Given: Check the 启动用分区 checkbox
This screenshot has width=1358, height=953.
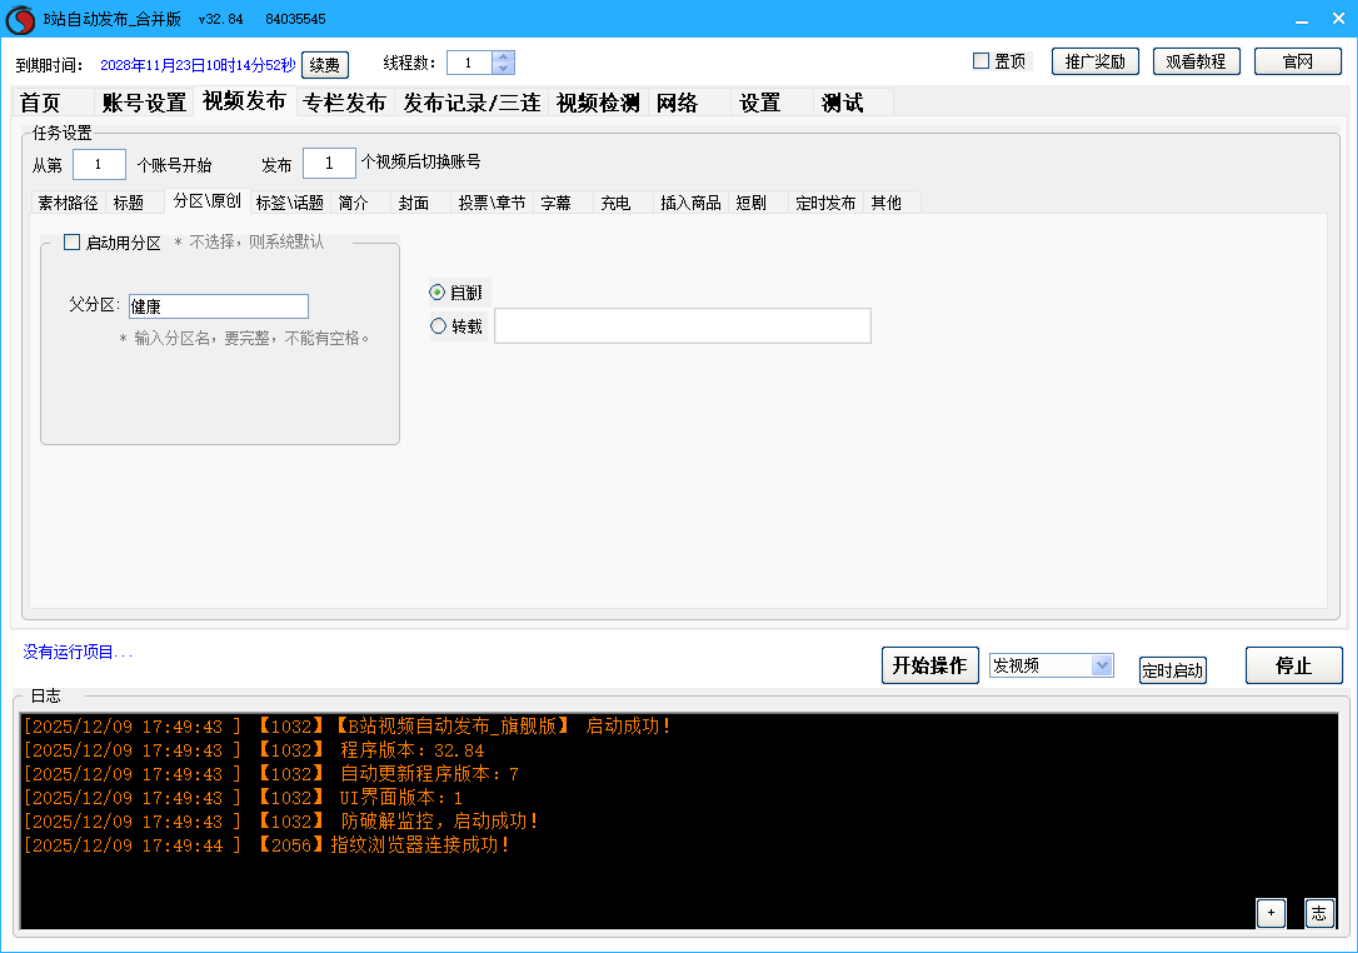Looking at the screenshot, I should (x=72, y=242).
